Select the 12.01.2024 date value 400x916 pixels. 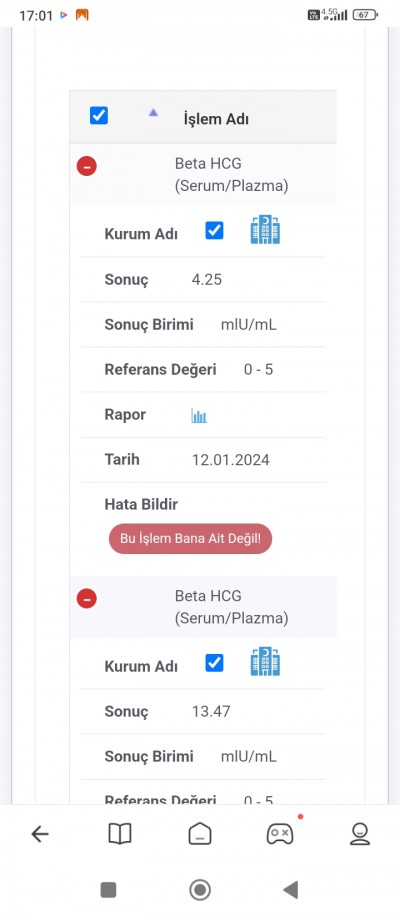click(x=231, y=460)
